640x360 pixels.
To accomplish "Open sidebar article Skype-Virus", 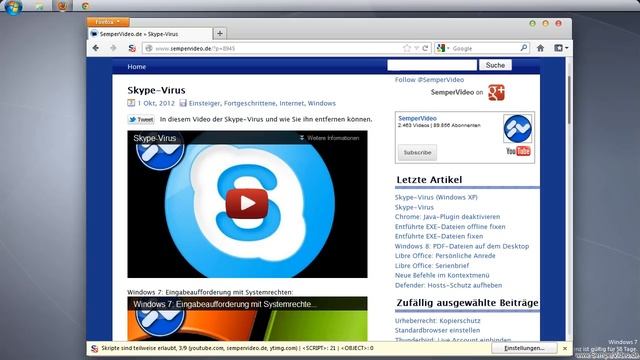I will point(414,207).
